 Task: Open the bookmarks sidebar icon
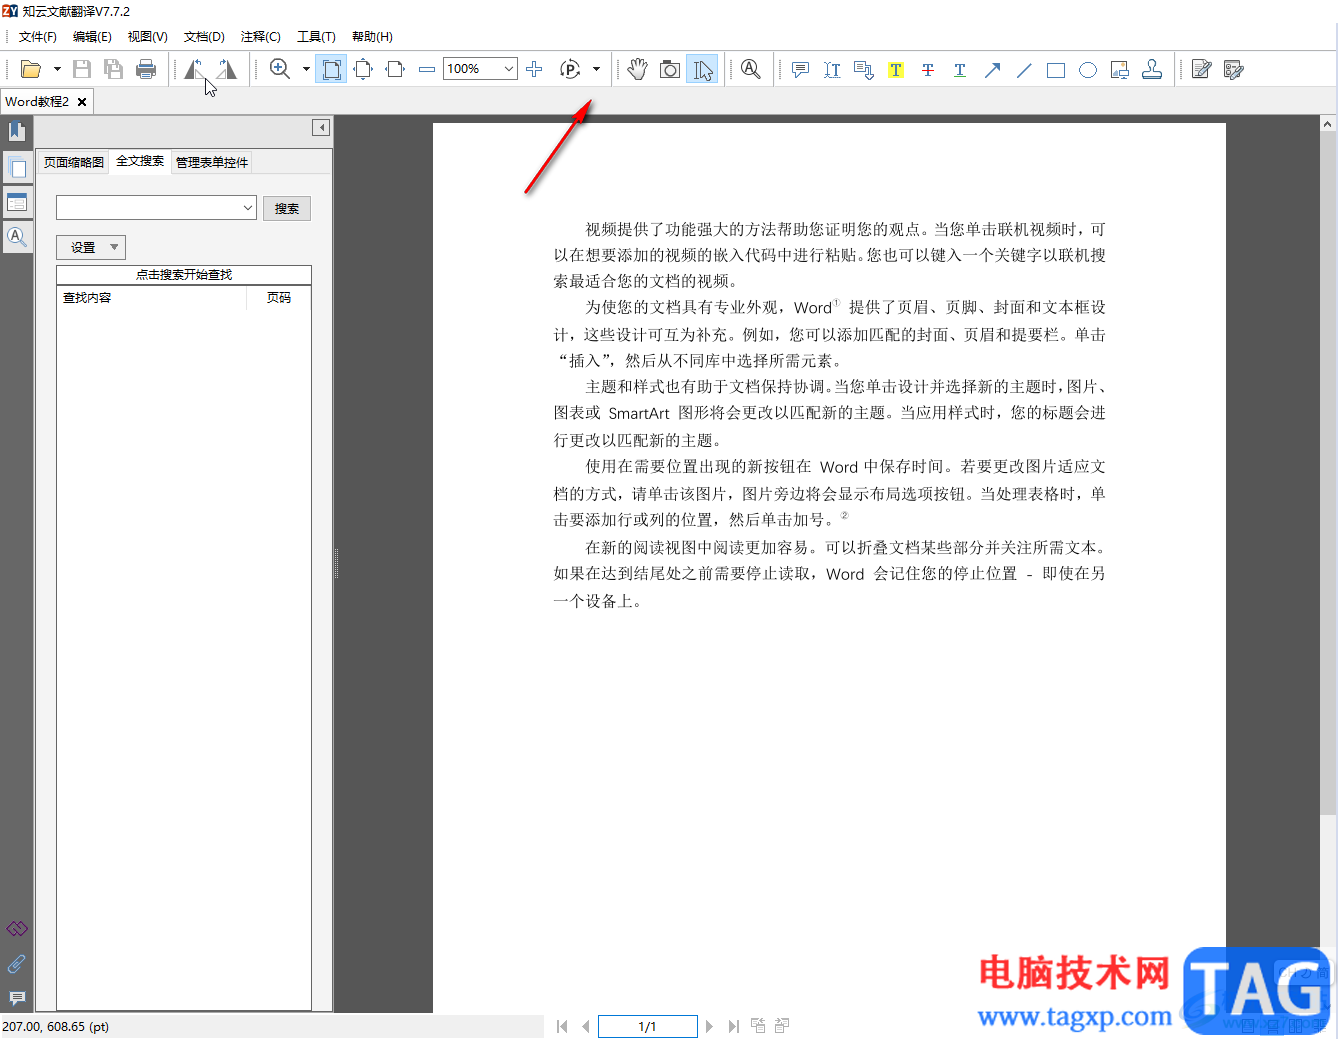pyautogui.click(x=17, y=131)
